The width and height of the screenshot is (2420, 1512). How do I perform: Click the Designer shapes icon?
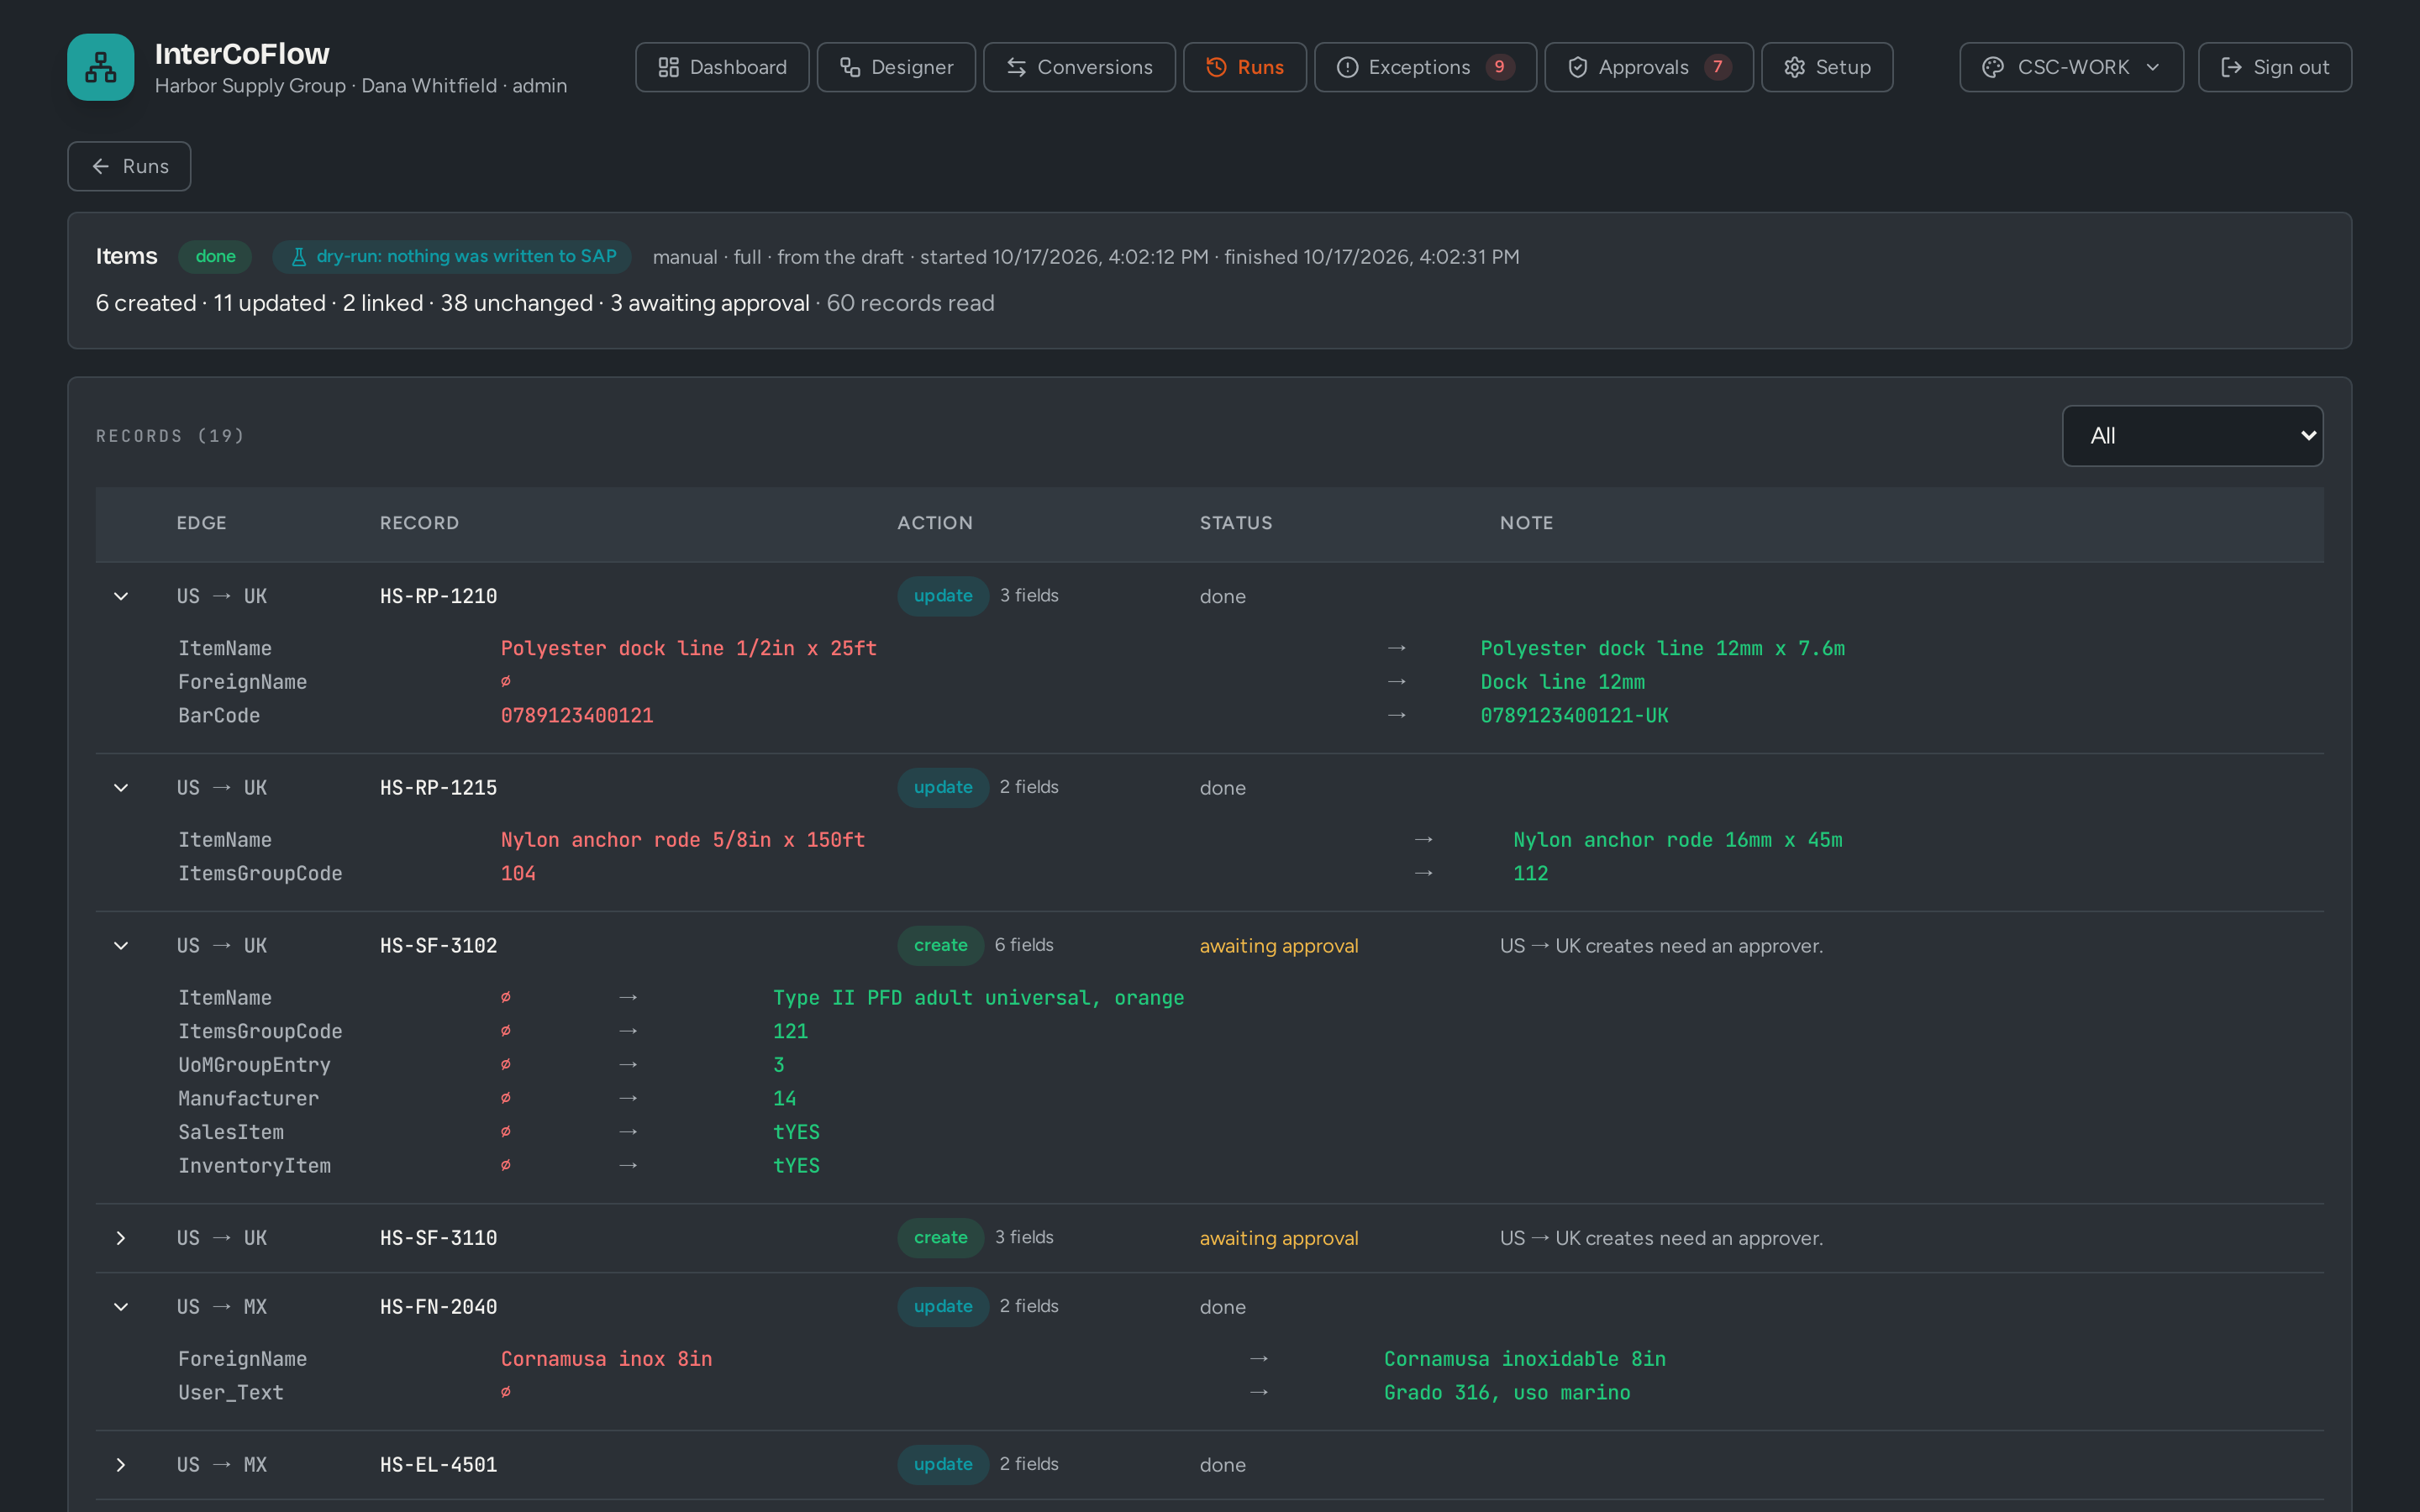point(850,67)
